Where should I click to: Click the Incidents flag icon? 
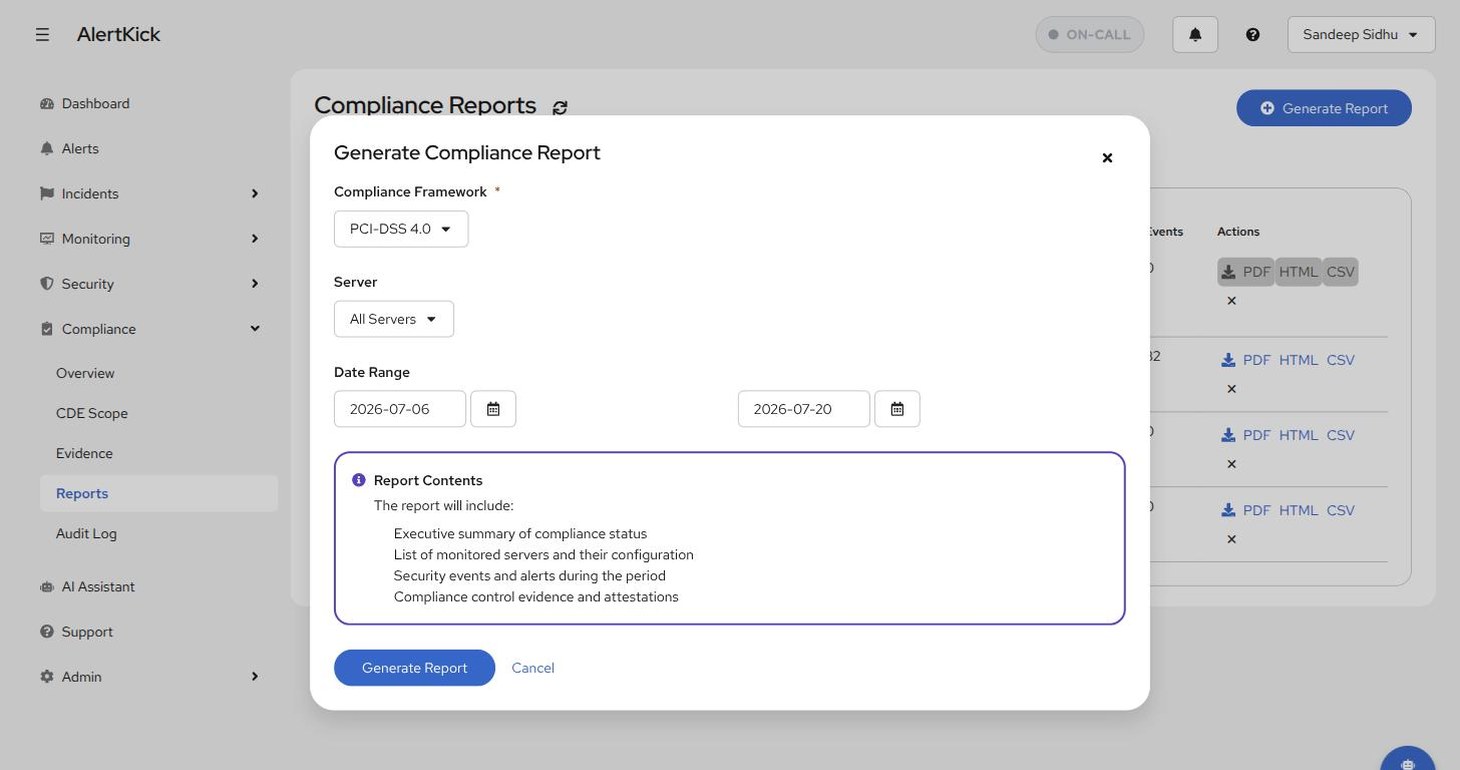click(x=46, y=194)
